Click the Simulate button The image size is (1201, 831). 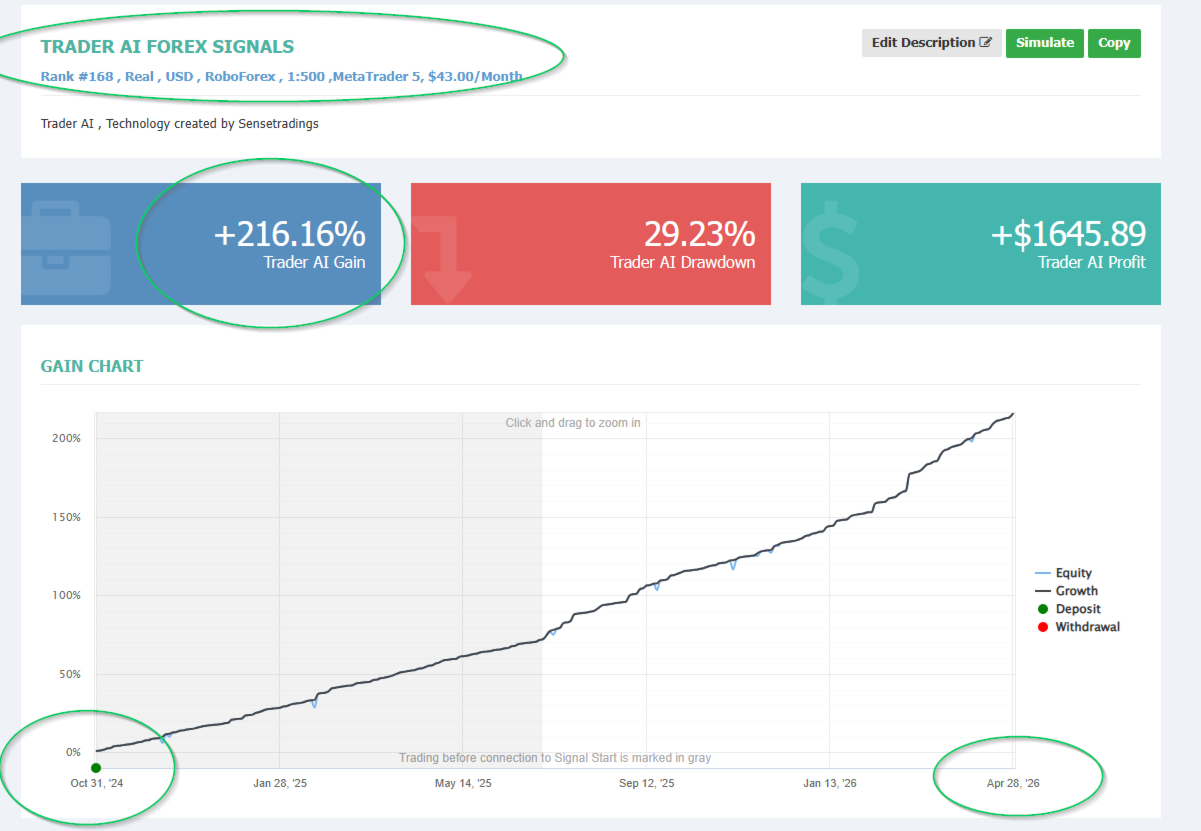(1044, 43)
